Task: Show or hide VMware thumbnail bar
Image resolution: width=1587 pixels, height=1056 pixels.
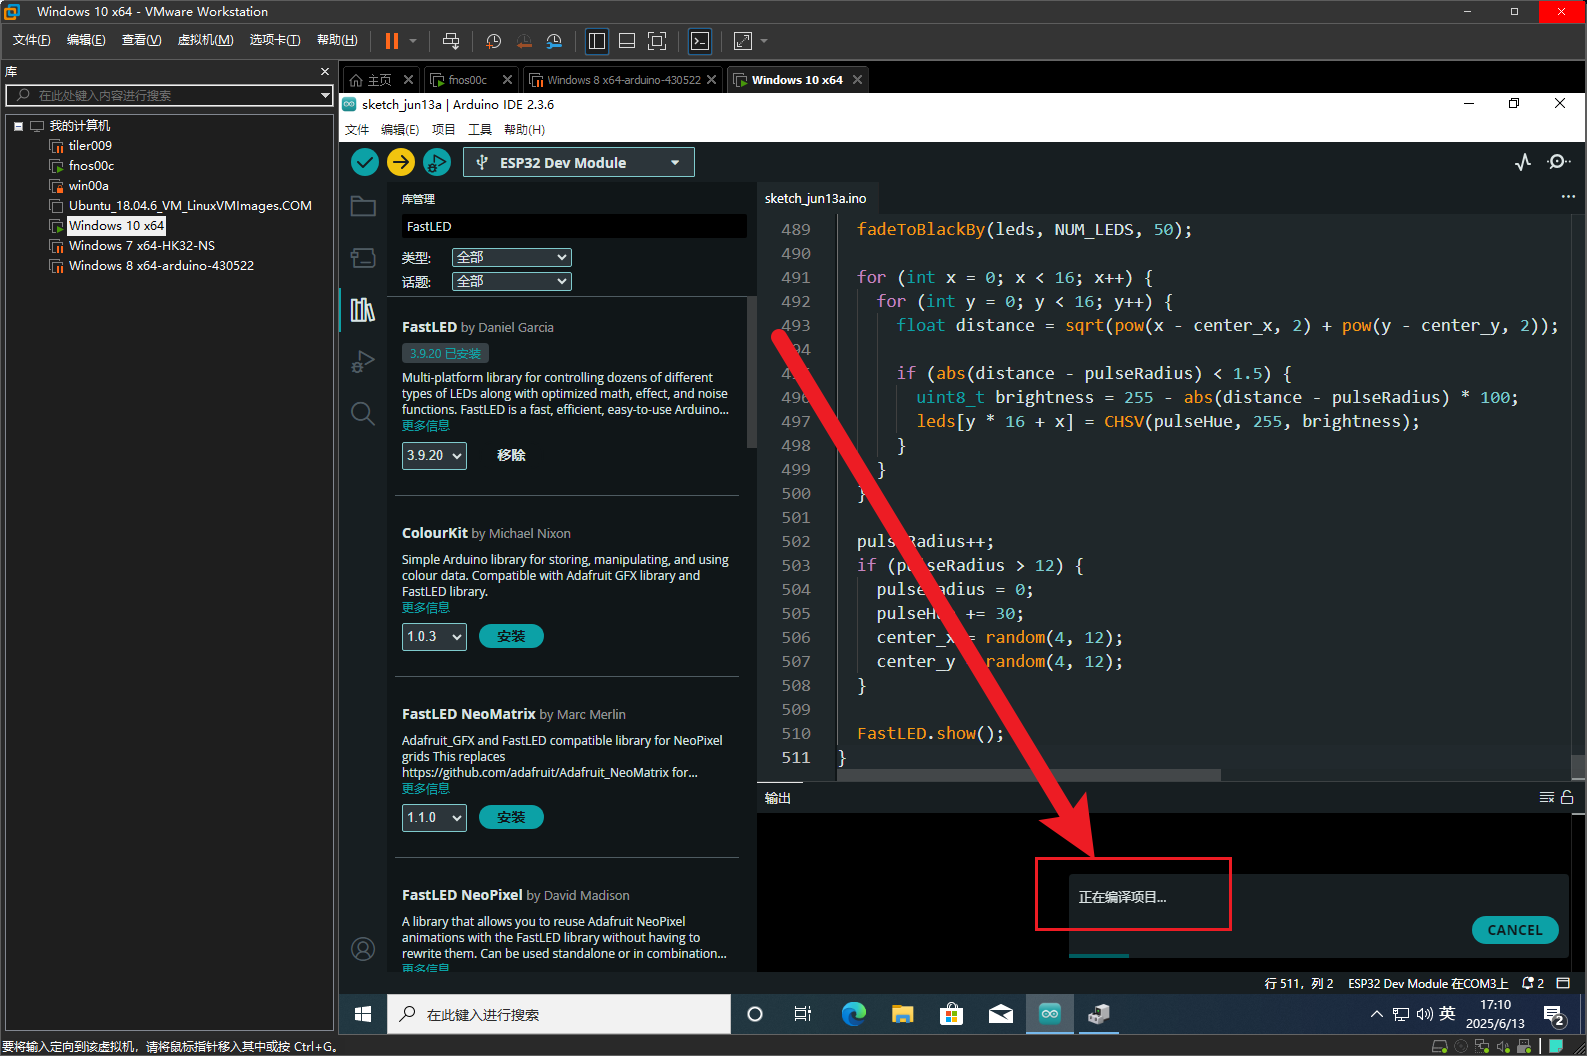Action: [627, 41]
